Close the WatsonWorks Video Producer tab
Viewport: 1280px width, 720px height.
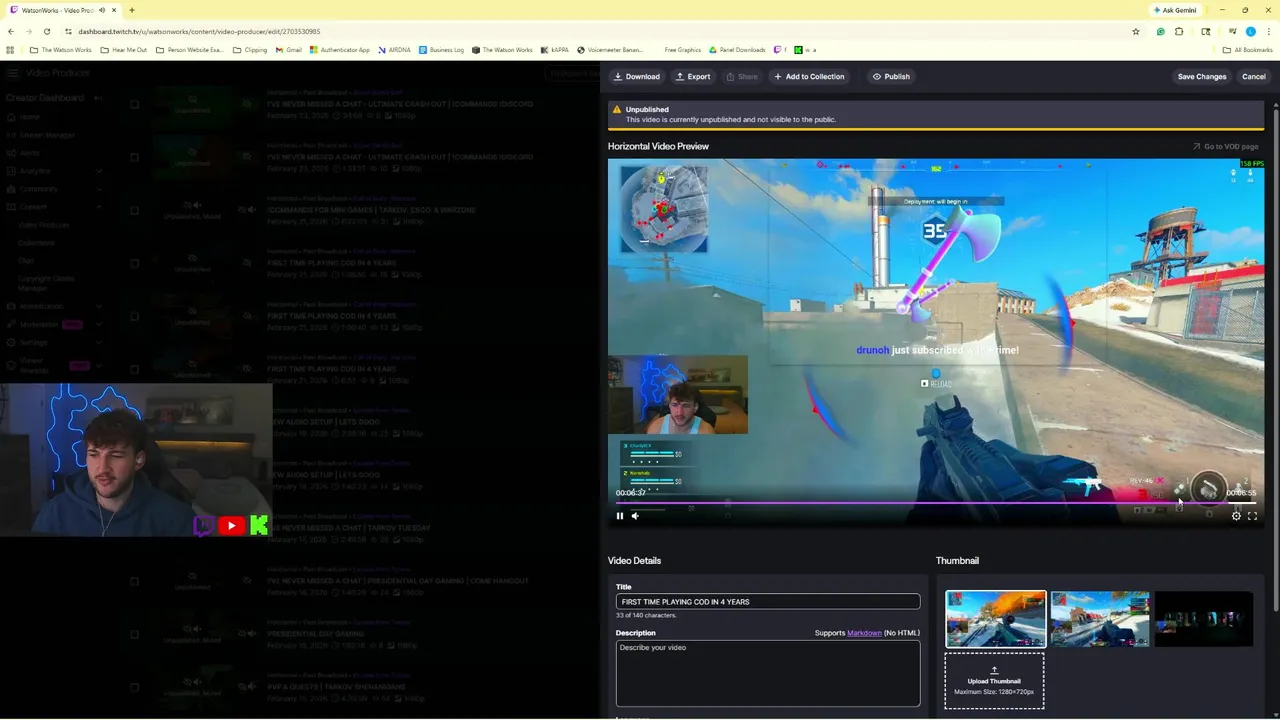[x=115, y=10]
